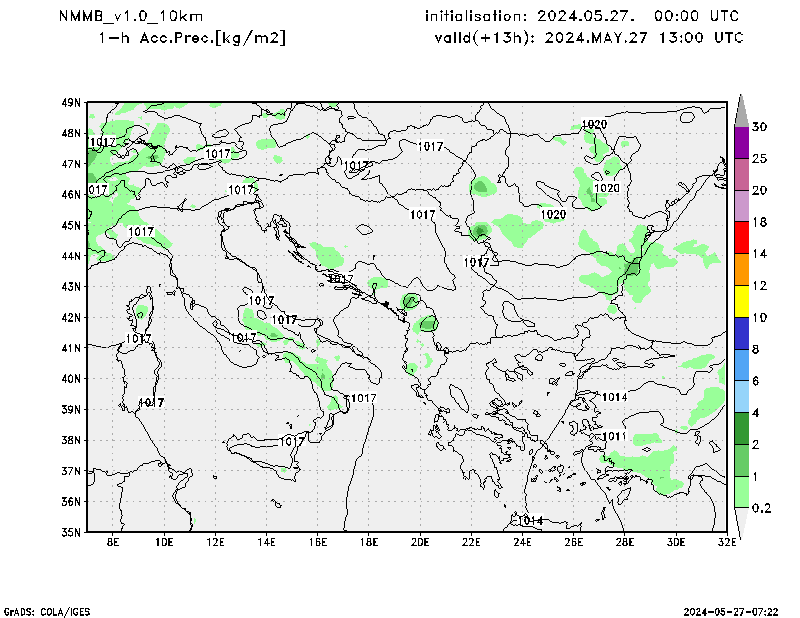This screenshot has width=800, height=618.
Task: Click the GrADS: COLA/IGES credit label
Action: [45, 611]
